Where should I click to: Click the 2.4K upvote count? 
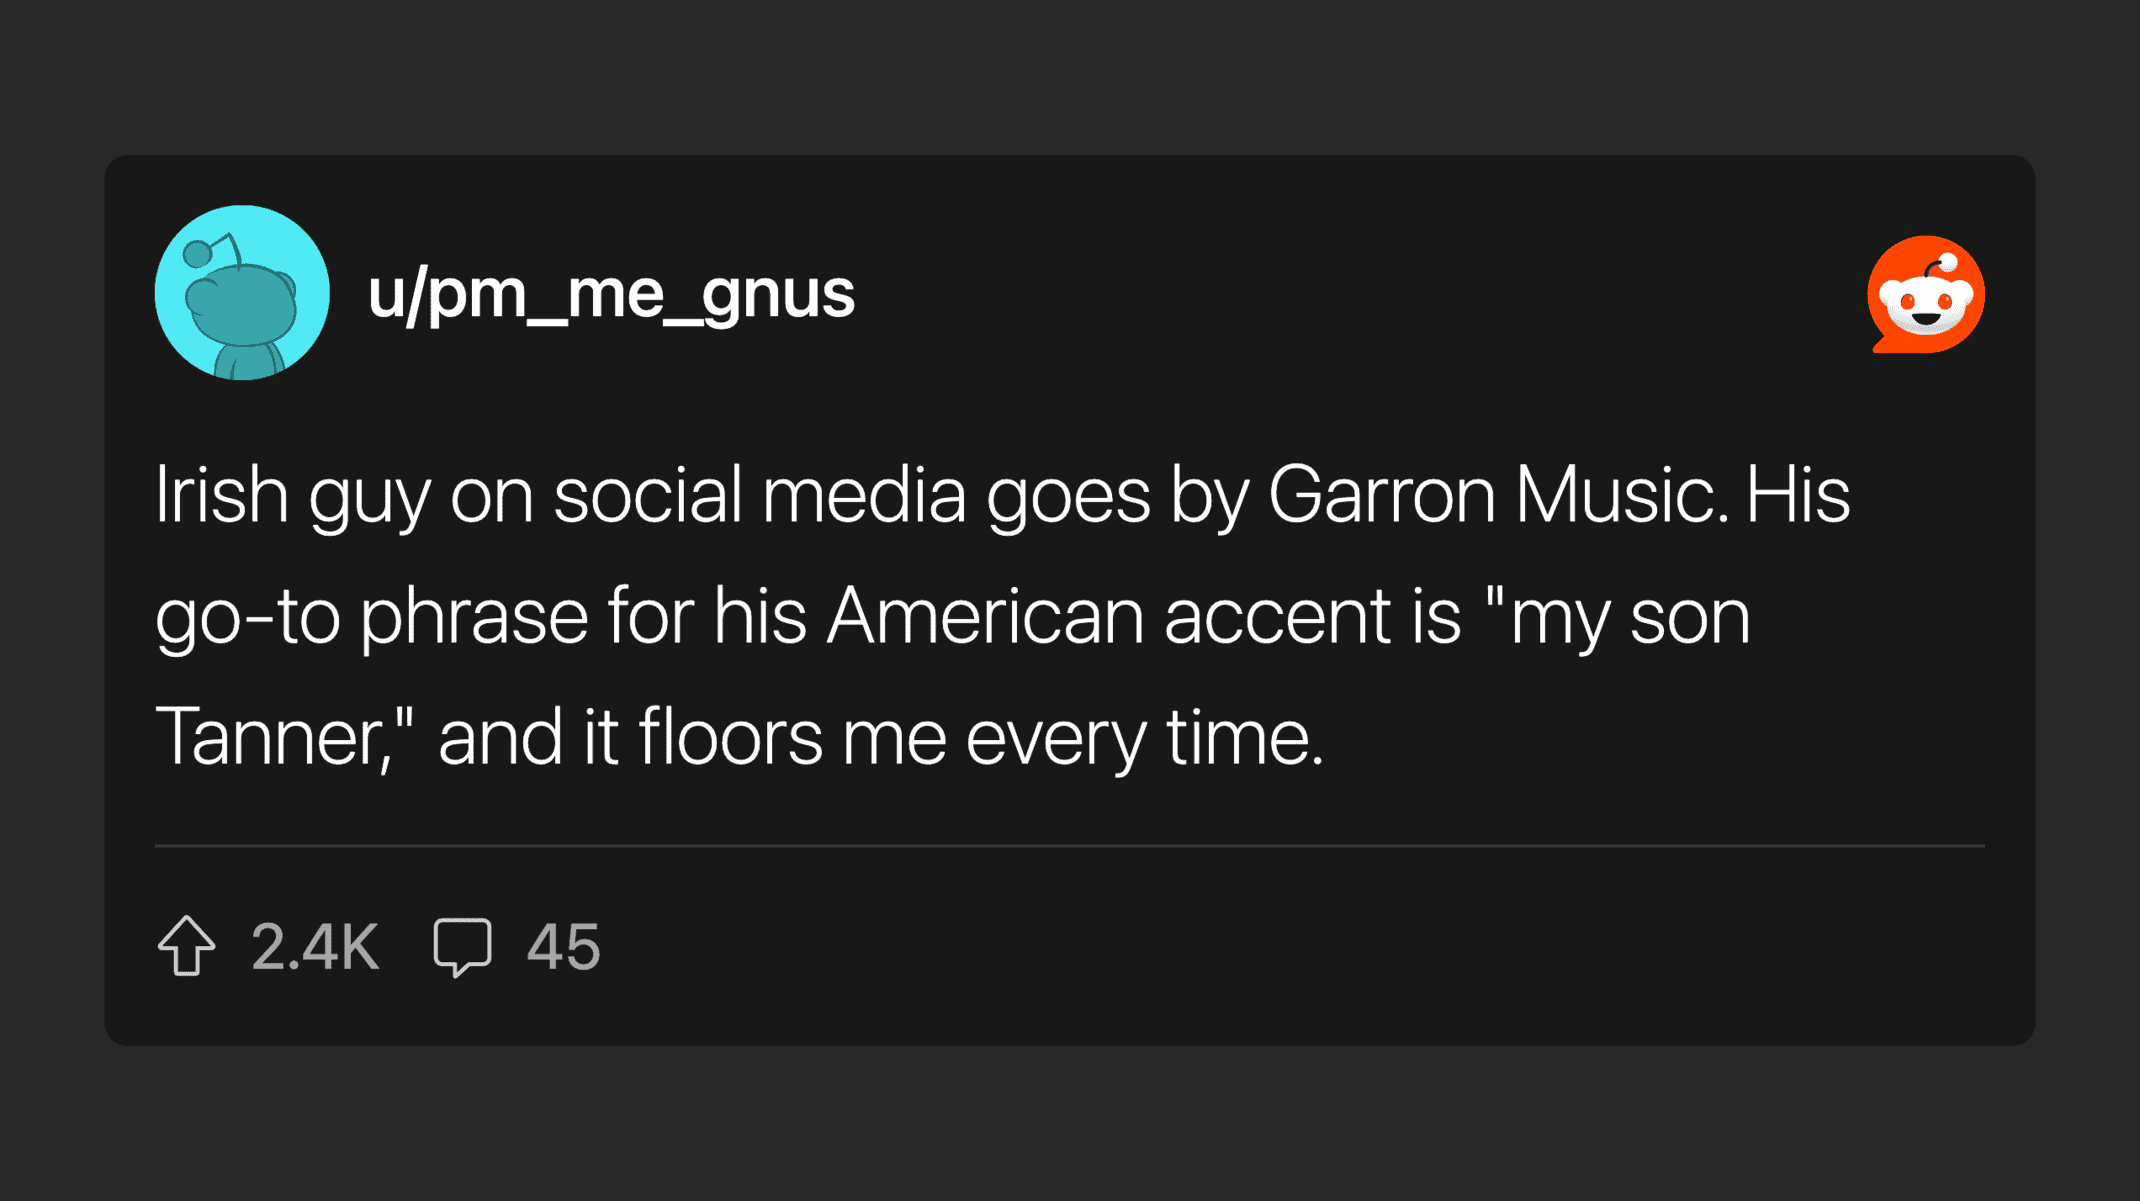tap(315, 946)
